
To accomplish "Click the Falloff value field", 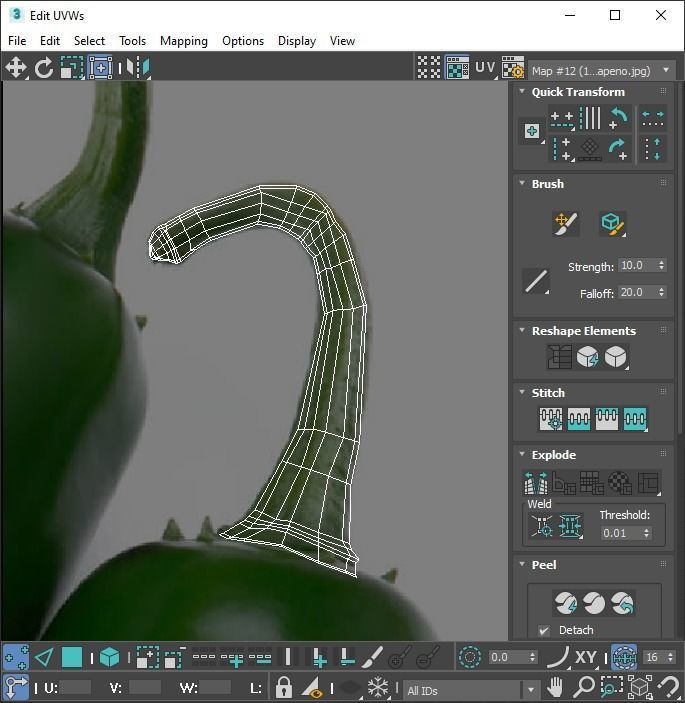I will pos(637,292).
